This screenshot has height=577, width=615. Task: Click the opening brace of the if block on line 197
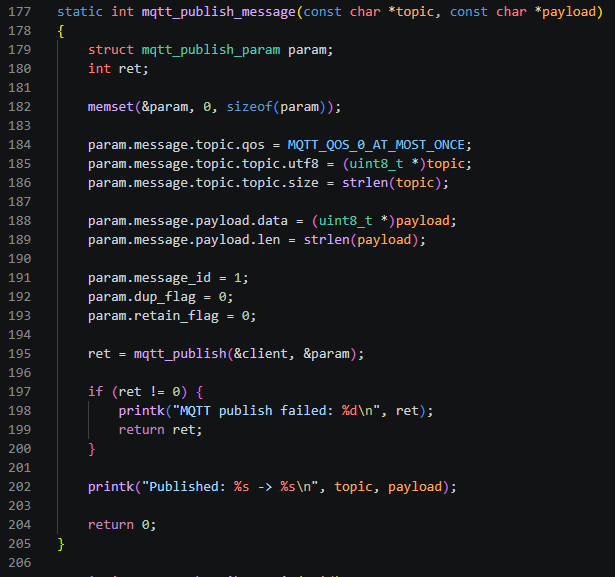click(x=199, y=392)
